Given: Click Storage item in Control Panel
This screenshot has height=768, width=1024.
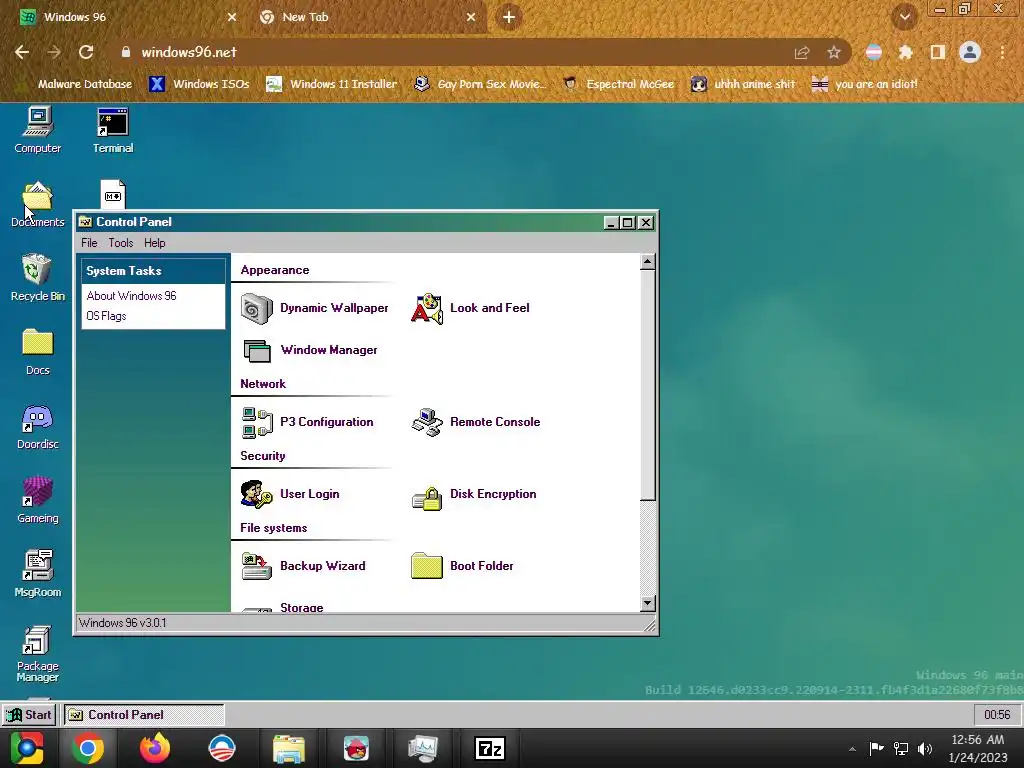Looking at the screenshot, I should pos(302,608).
